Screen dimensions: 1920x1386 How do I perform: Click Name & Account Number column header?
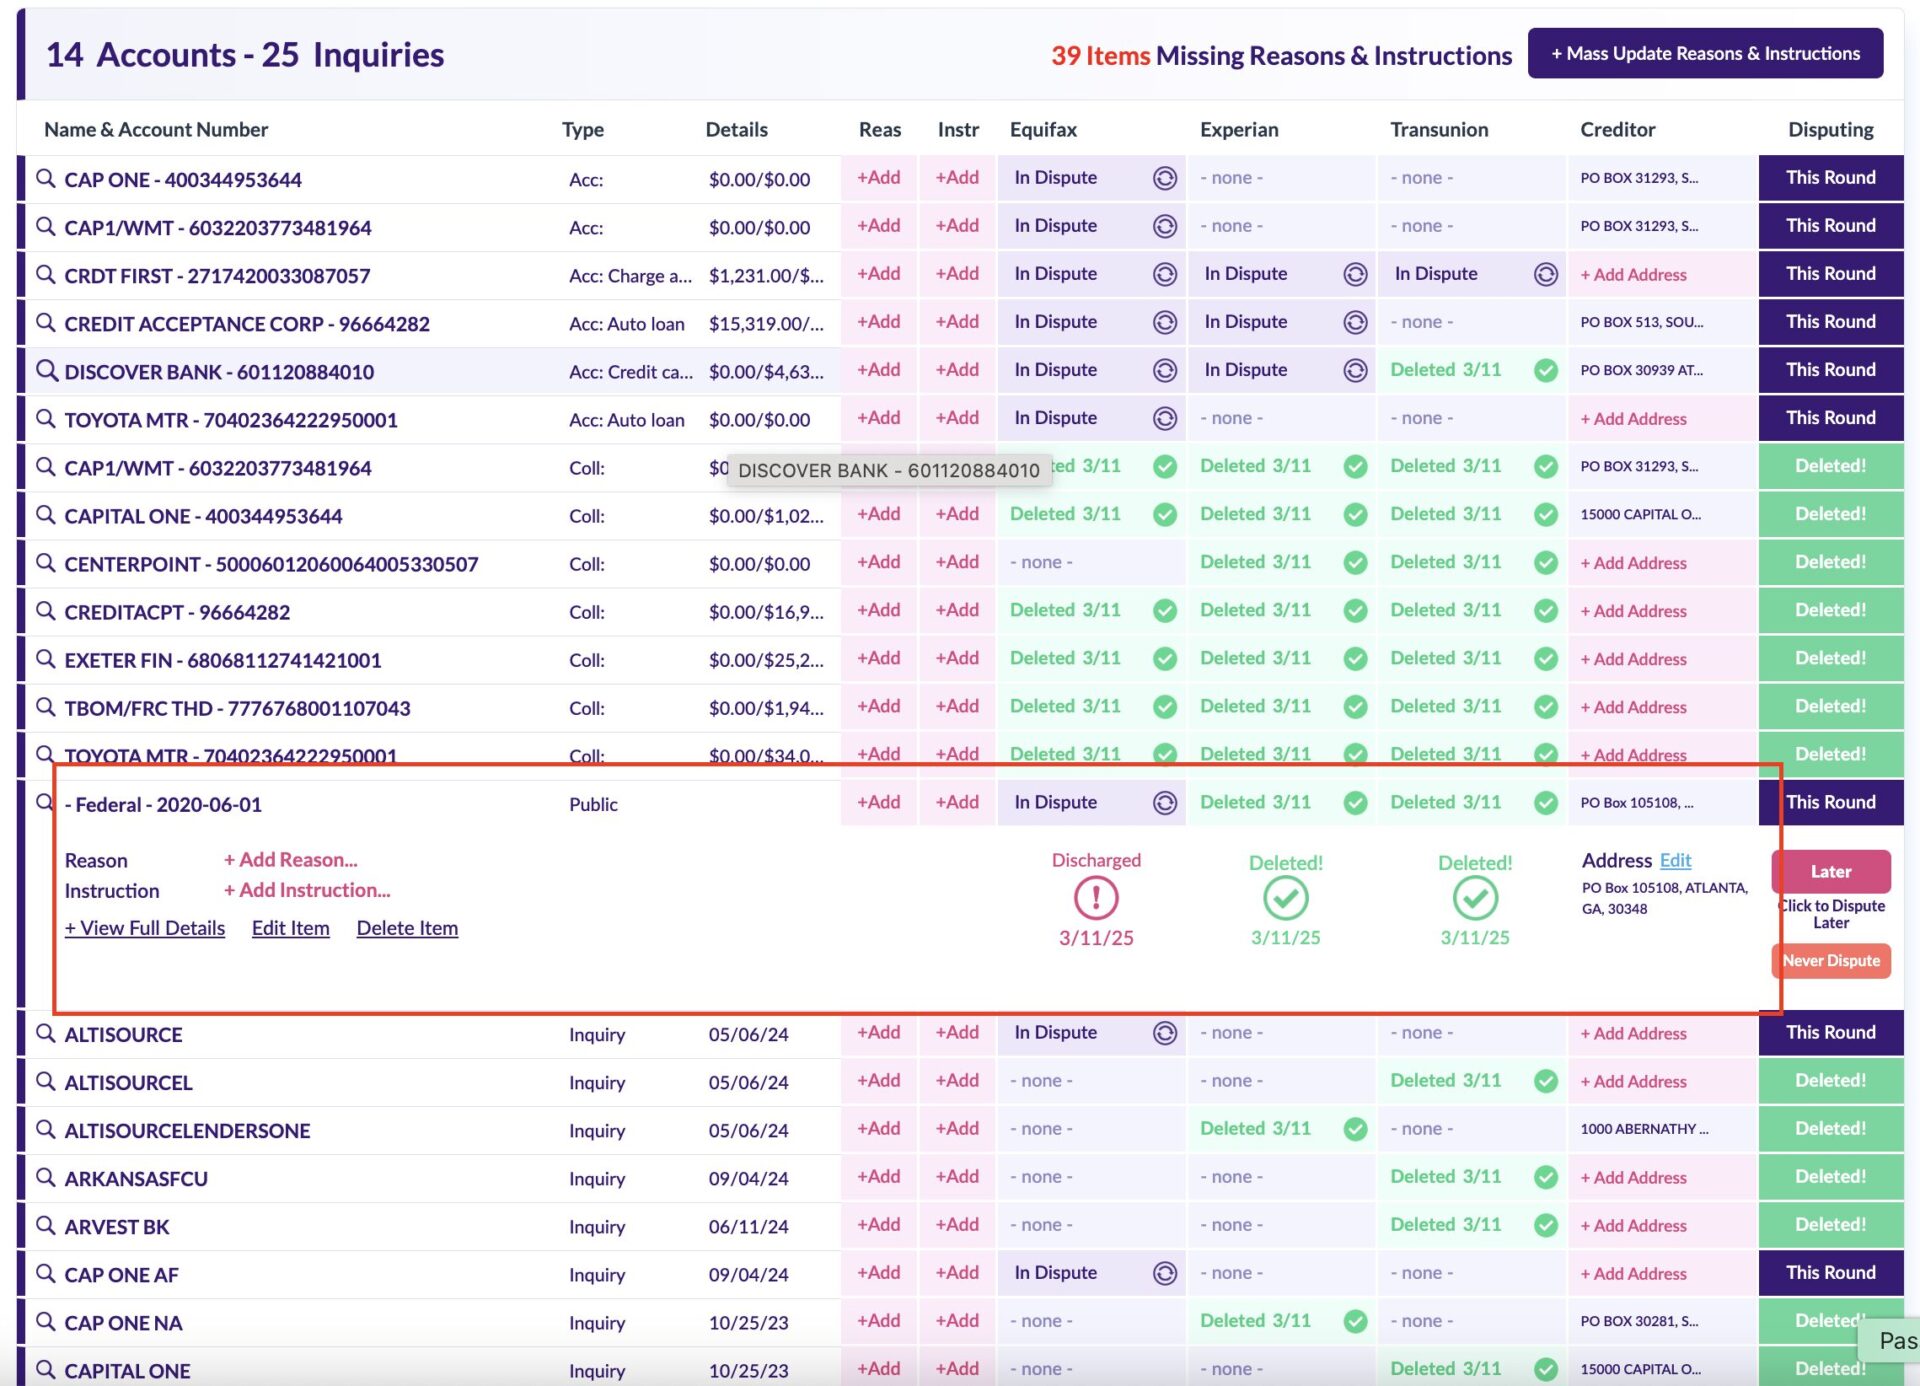[156, 129]
